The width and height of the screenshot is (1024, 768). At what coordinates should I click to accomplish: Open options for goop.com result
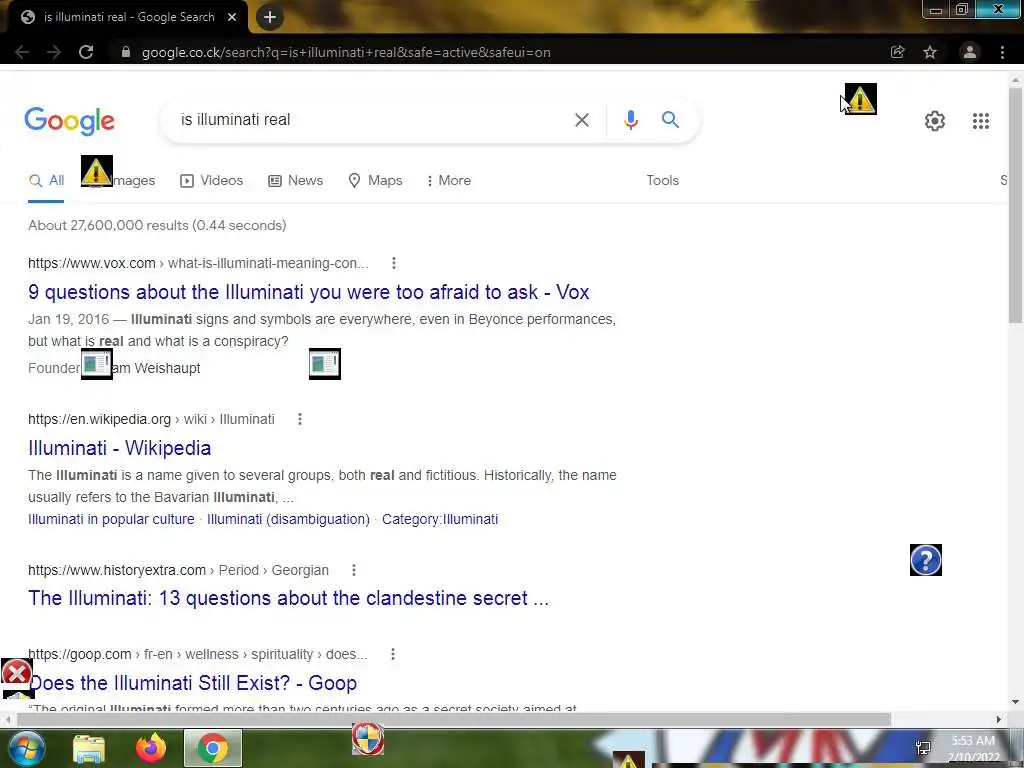pos(392,654)
